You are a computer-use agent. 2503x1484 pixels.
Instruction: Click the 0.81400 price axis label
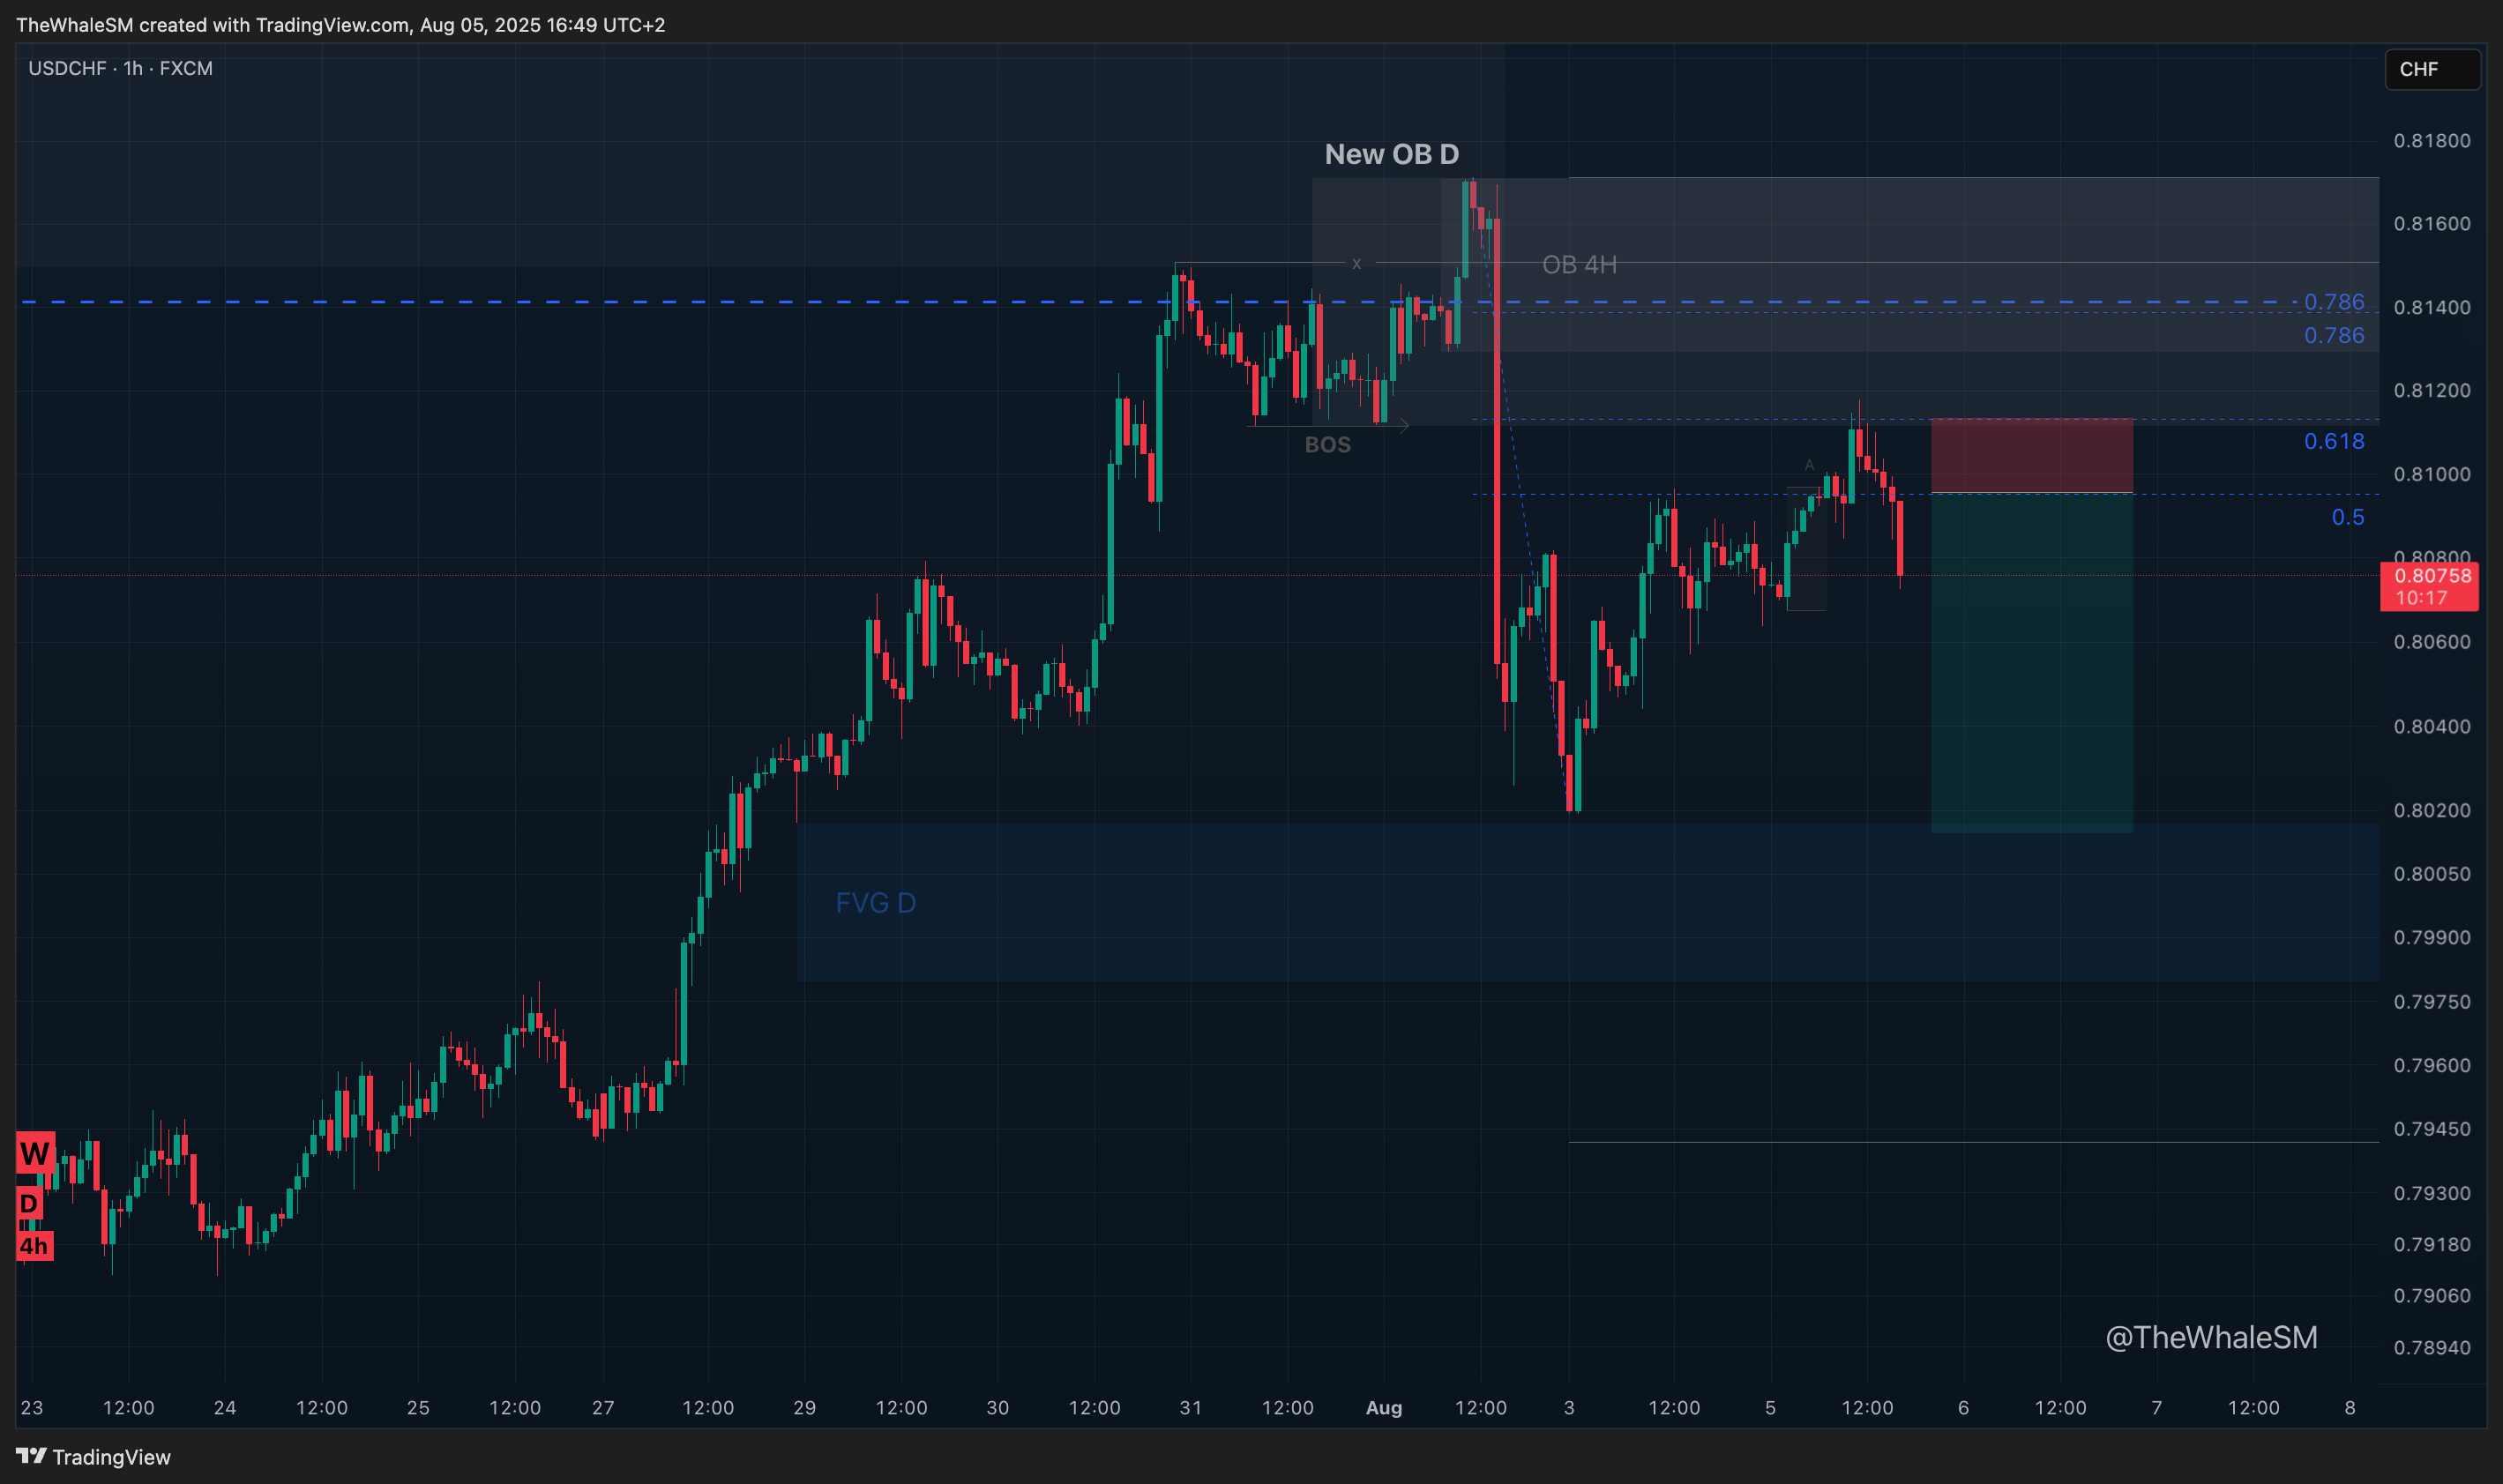pyautogui.click(x=2431, y=307)
